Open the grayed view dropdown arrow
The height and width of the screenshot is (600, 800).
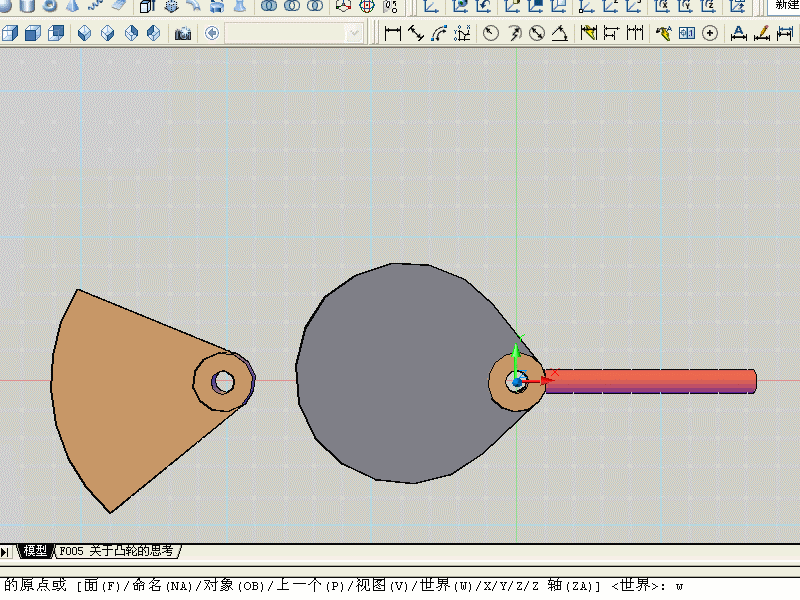pyautogui.click(x=354, y=34)
